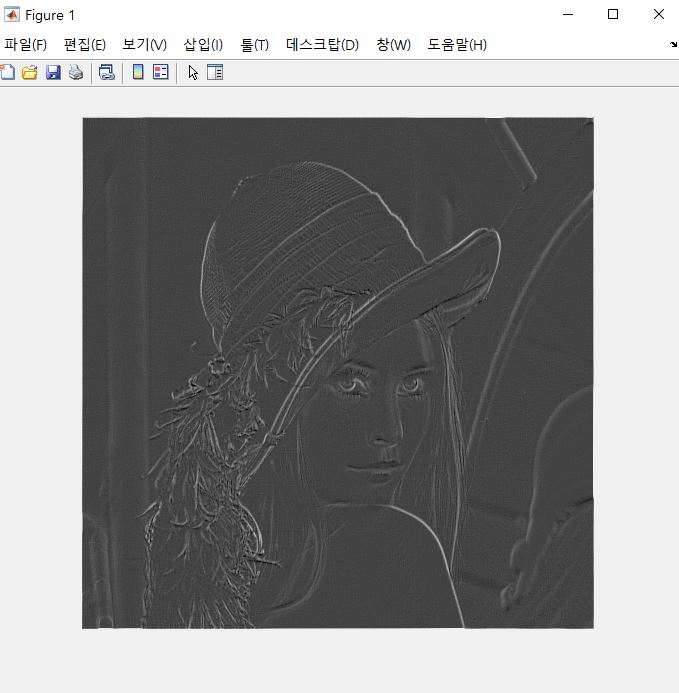Toggle the Edit Plot arrow tool
Screen dimensions: 679x693
point(193,72)
